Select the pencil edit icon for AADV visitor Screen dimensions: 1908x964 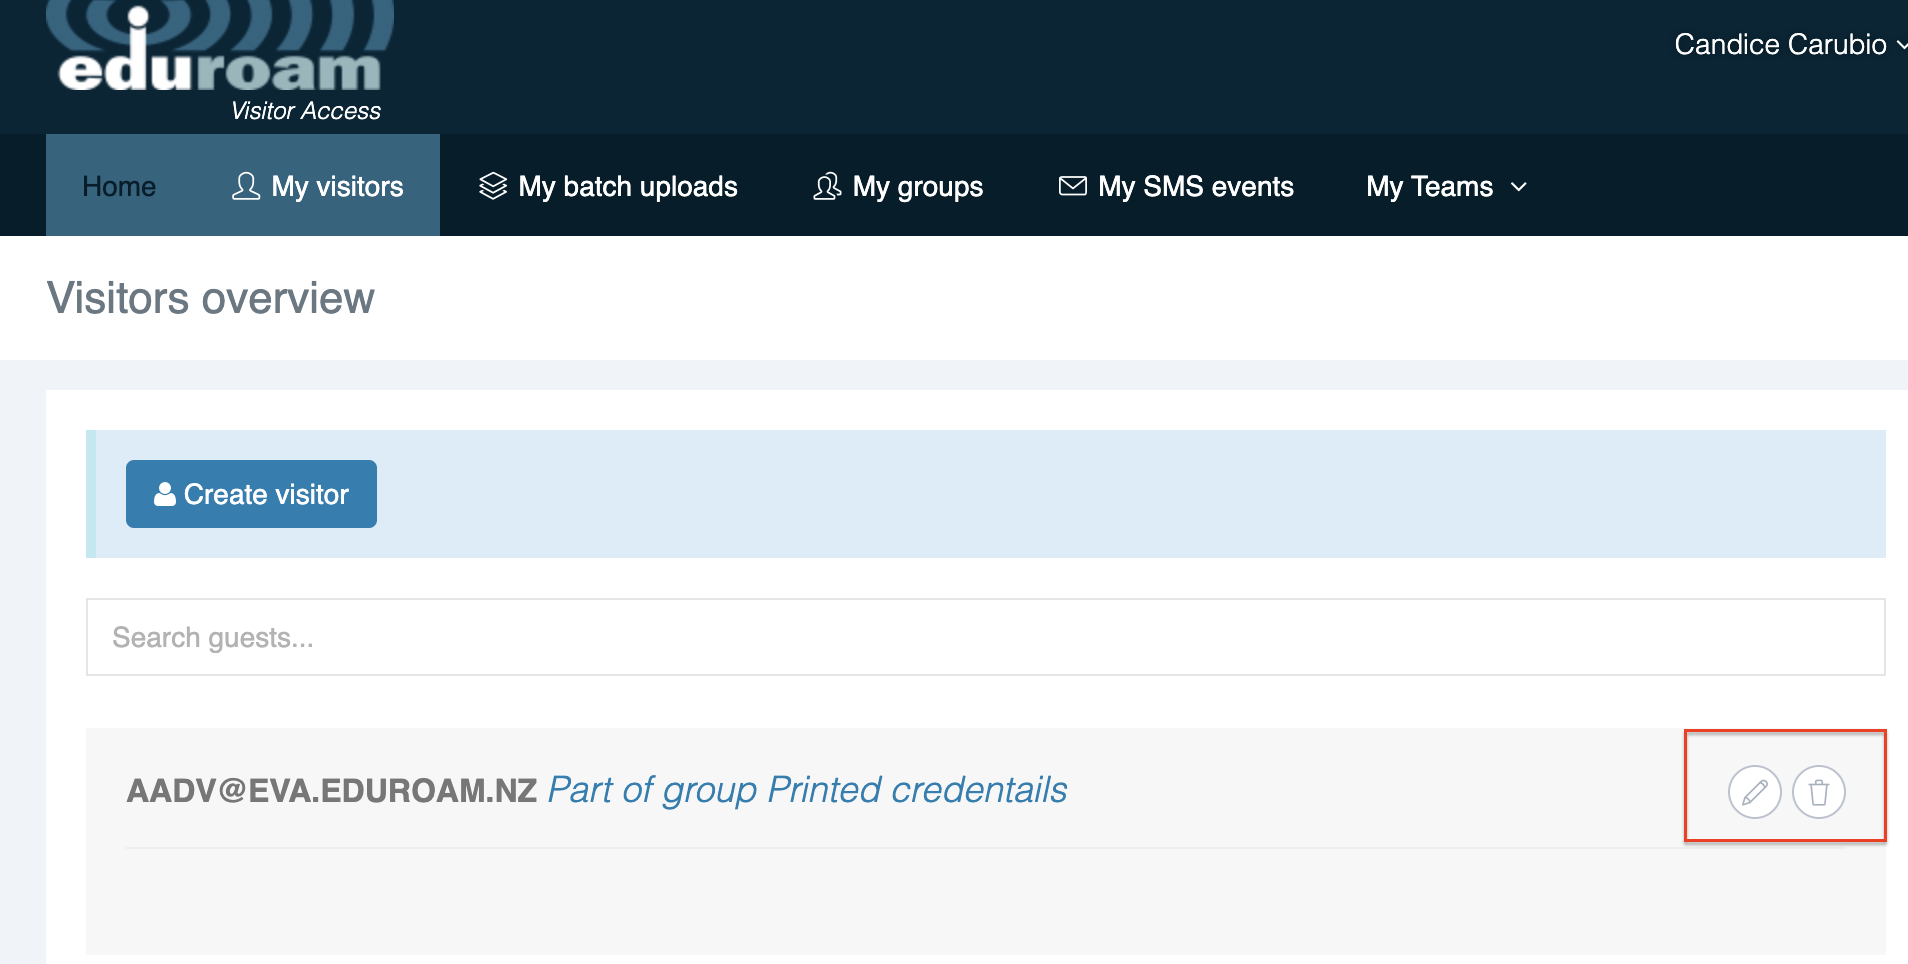(x=1753, y=791)
